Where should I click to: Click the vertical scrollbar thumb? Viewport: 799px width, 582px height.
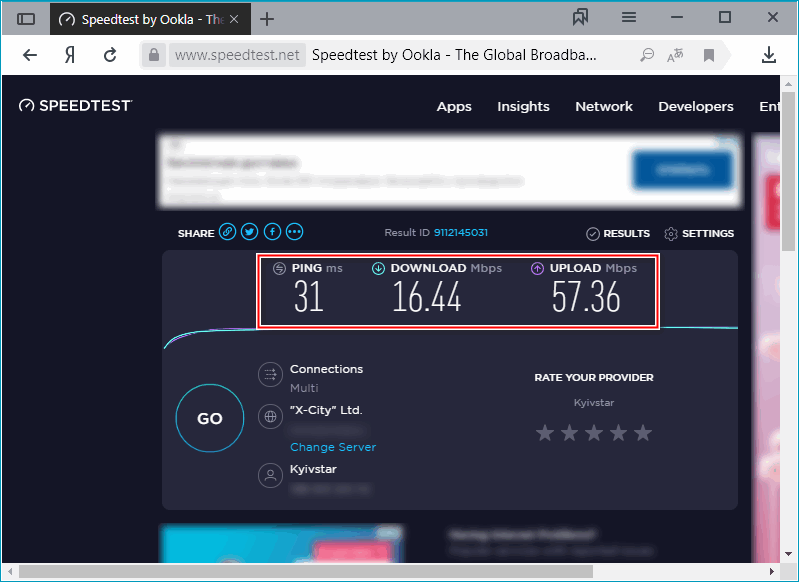[788, 171]
